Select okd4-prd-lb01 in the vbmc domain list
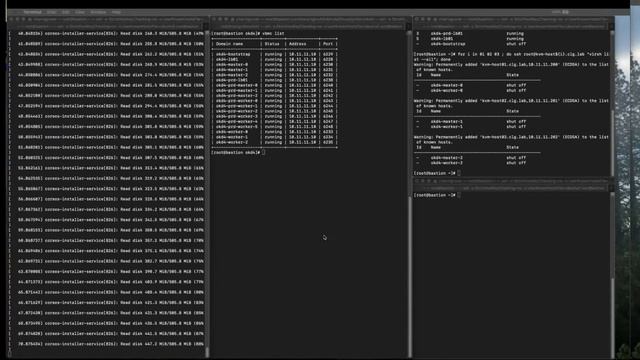 (x=232, y=80)
